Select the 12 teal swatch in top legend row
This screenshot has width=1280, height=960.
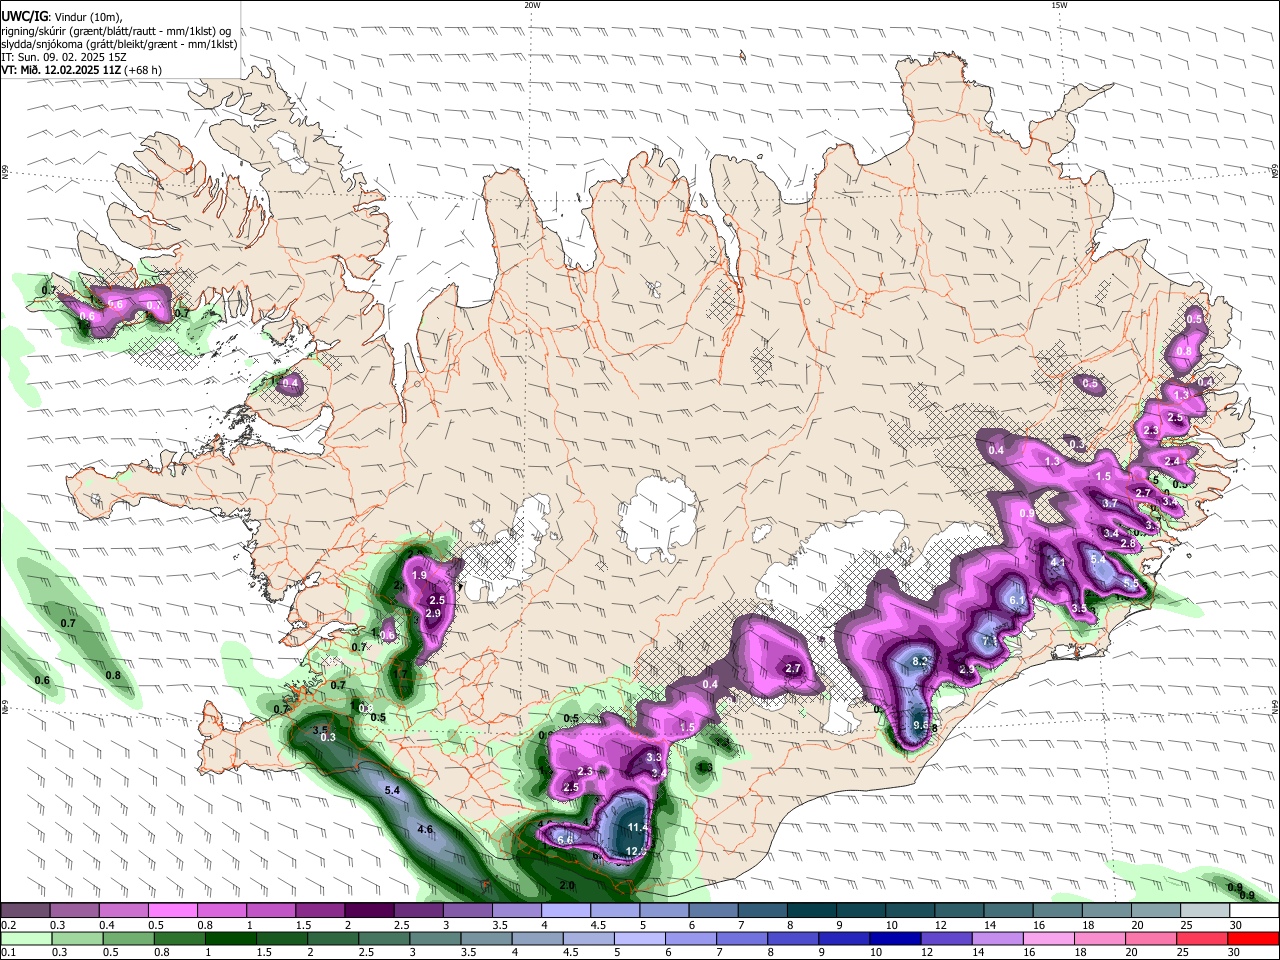click(x=959, y=911)
